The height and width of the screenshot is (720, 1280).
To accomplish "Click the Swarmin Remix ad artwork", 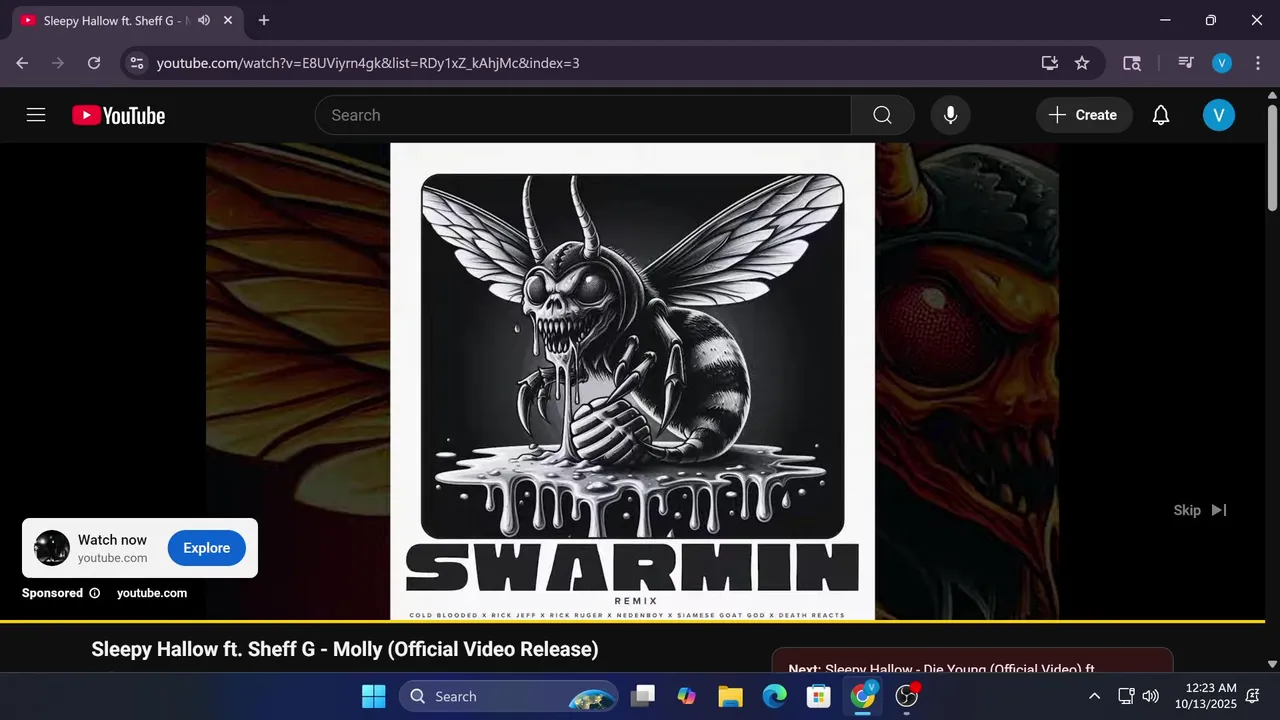I will click(x=632, y=381).
